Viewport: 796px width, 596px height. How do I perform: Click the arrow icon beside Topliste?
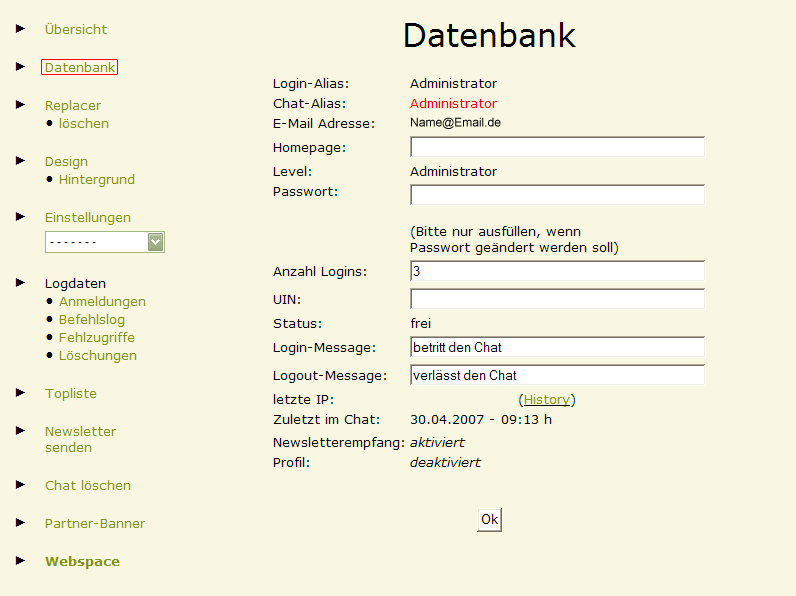tap(20, 392)
